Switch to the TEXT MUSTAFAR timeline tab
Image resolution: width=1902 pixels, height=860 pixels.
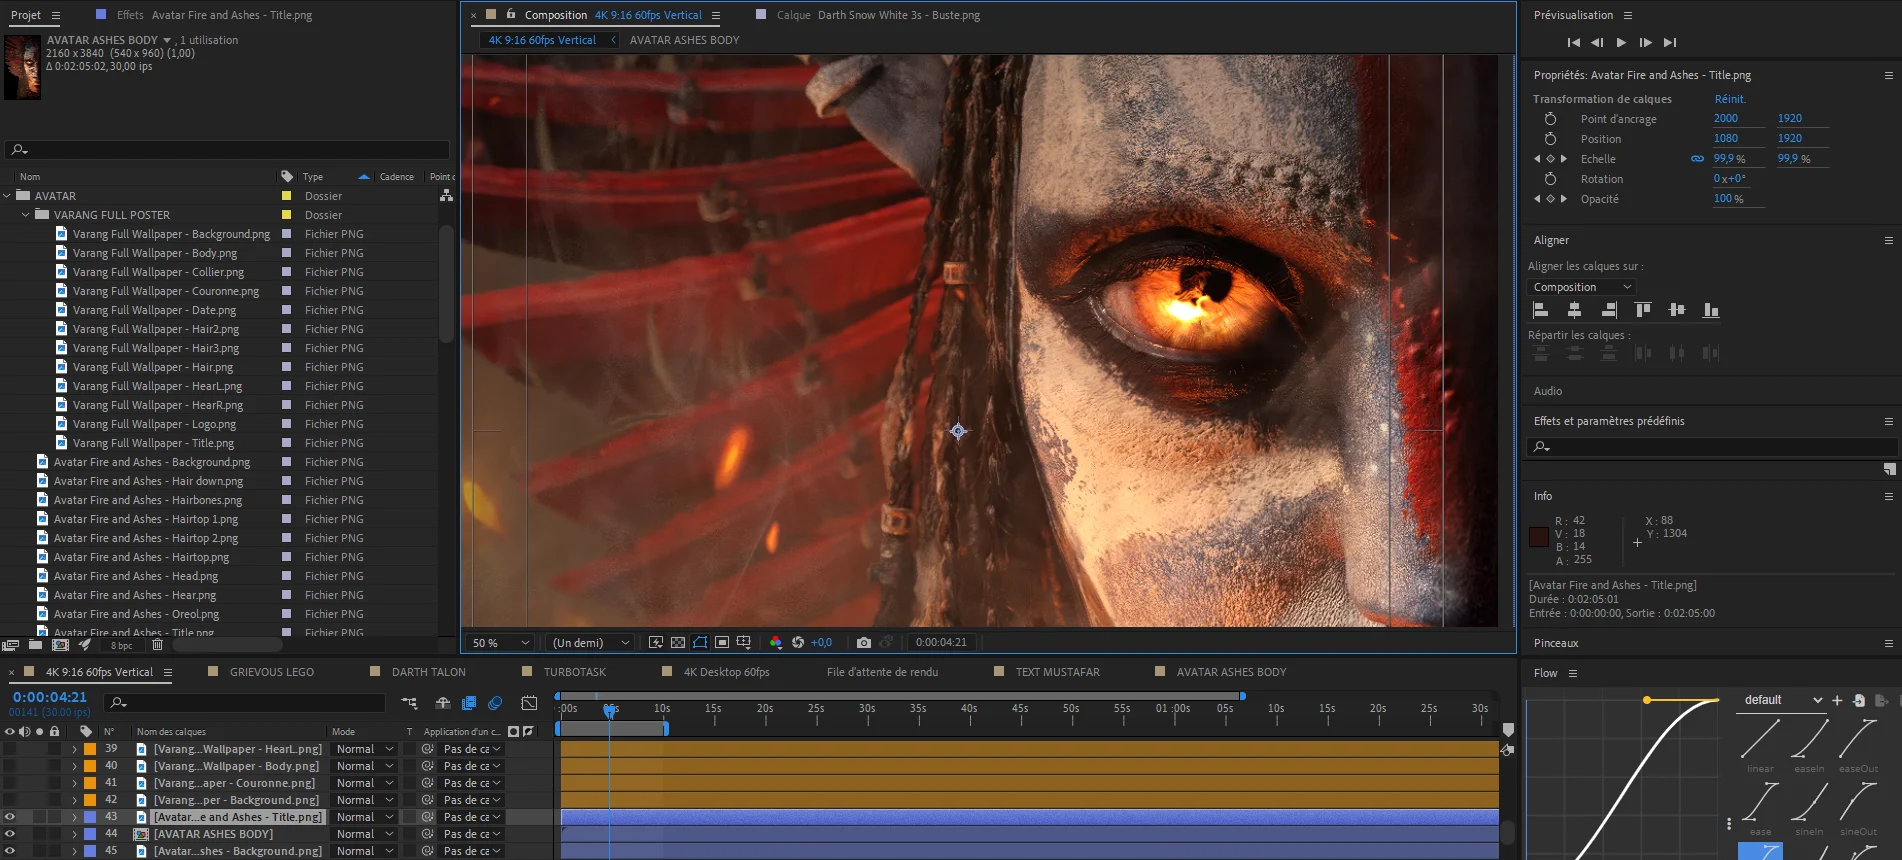coord(1057,672)
